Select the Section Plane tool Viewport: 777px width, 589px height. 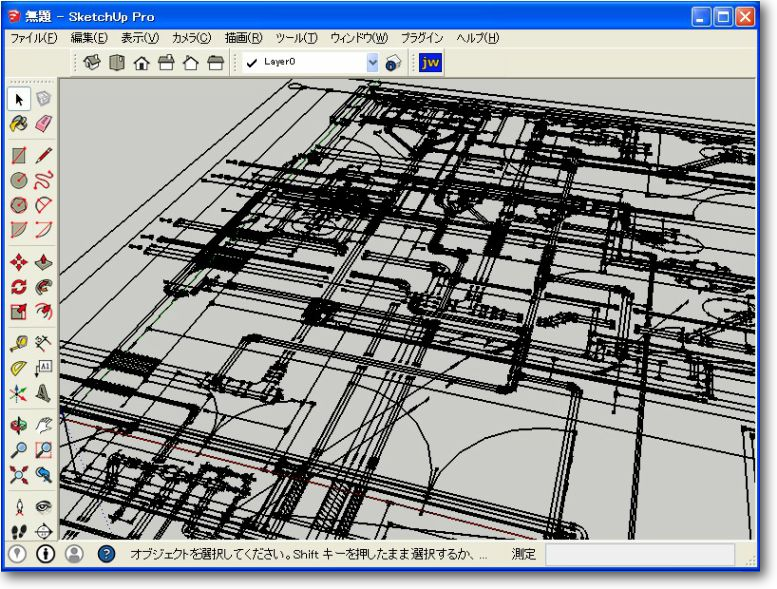tap(44, 531)
